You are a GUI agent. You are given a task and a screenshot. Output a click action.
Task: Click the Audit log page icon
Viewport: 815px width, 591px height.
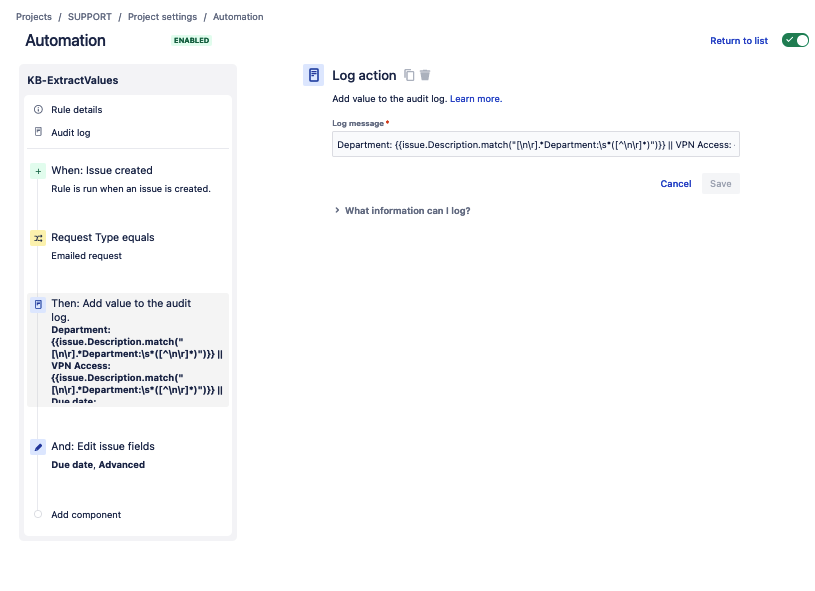tap(38, 132)
